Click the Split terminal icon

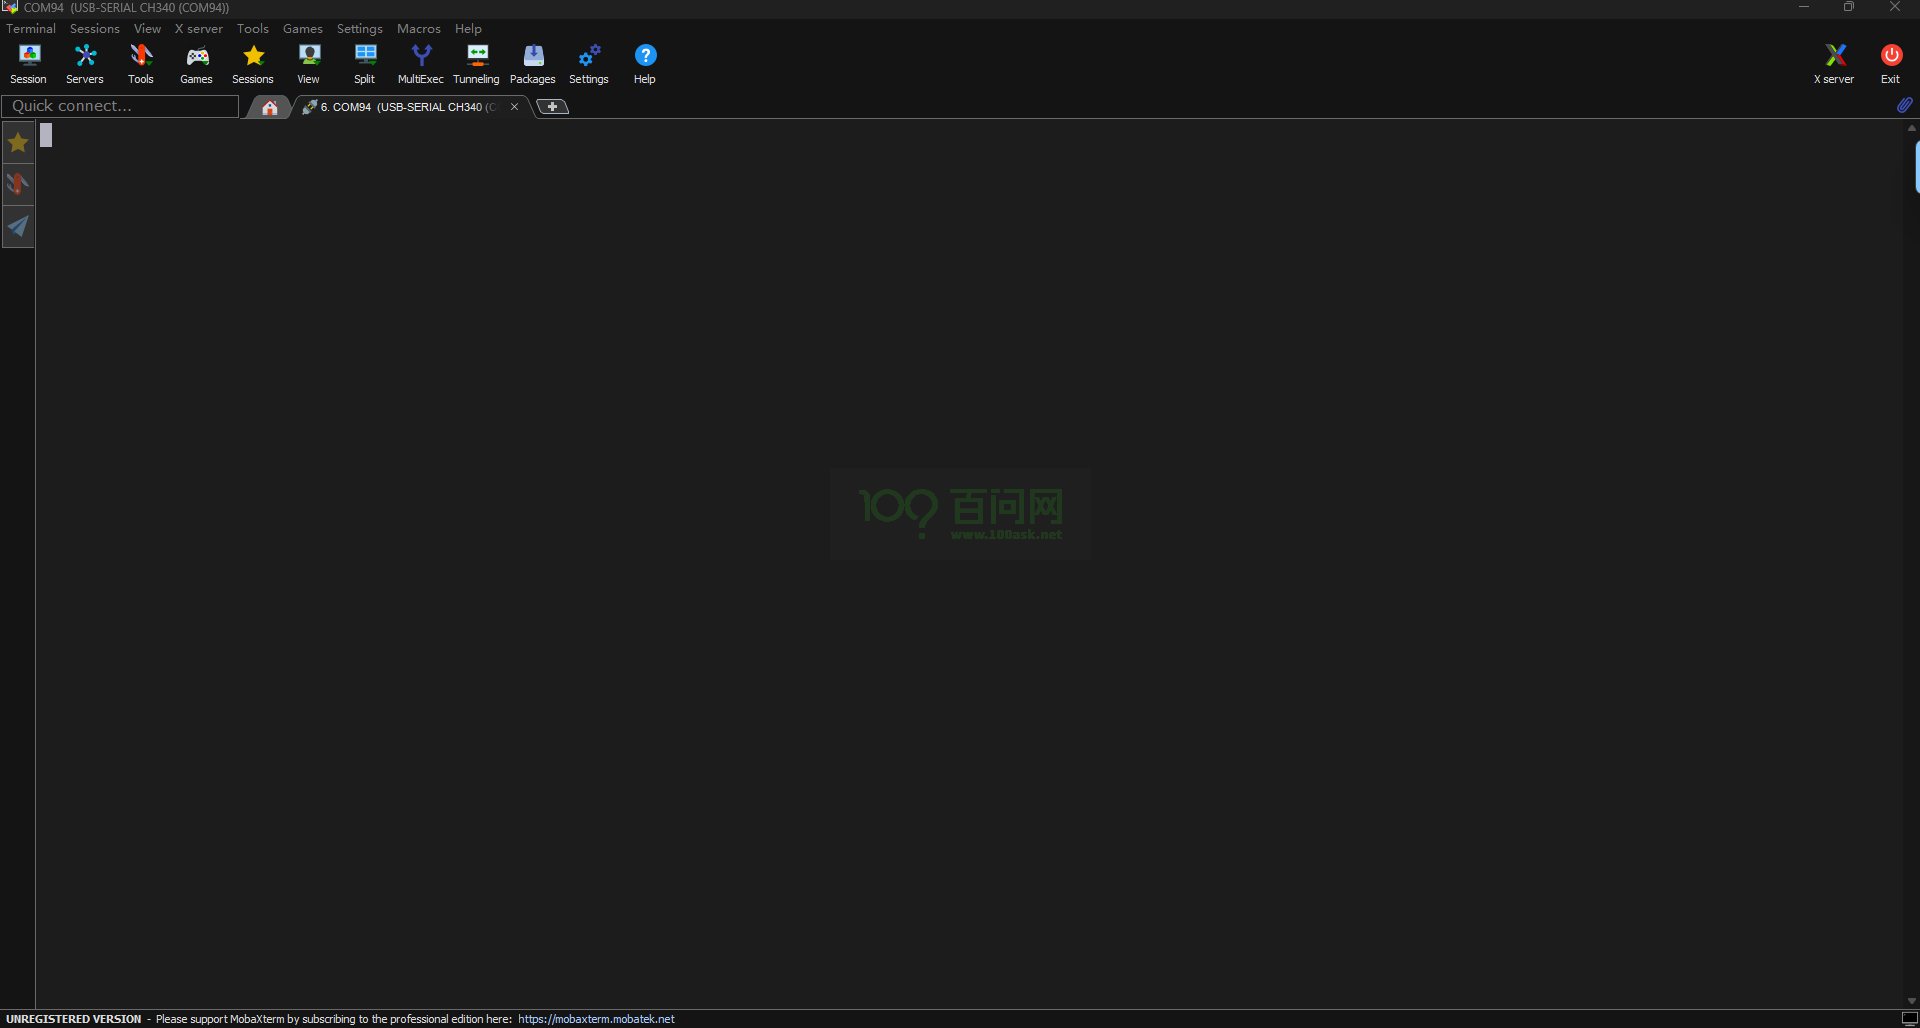365,64
